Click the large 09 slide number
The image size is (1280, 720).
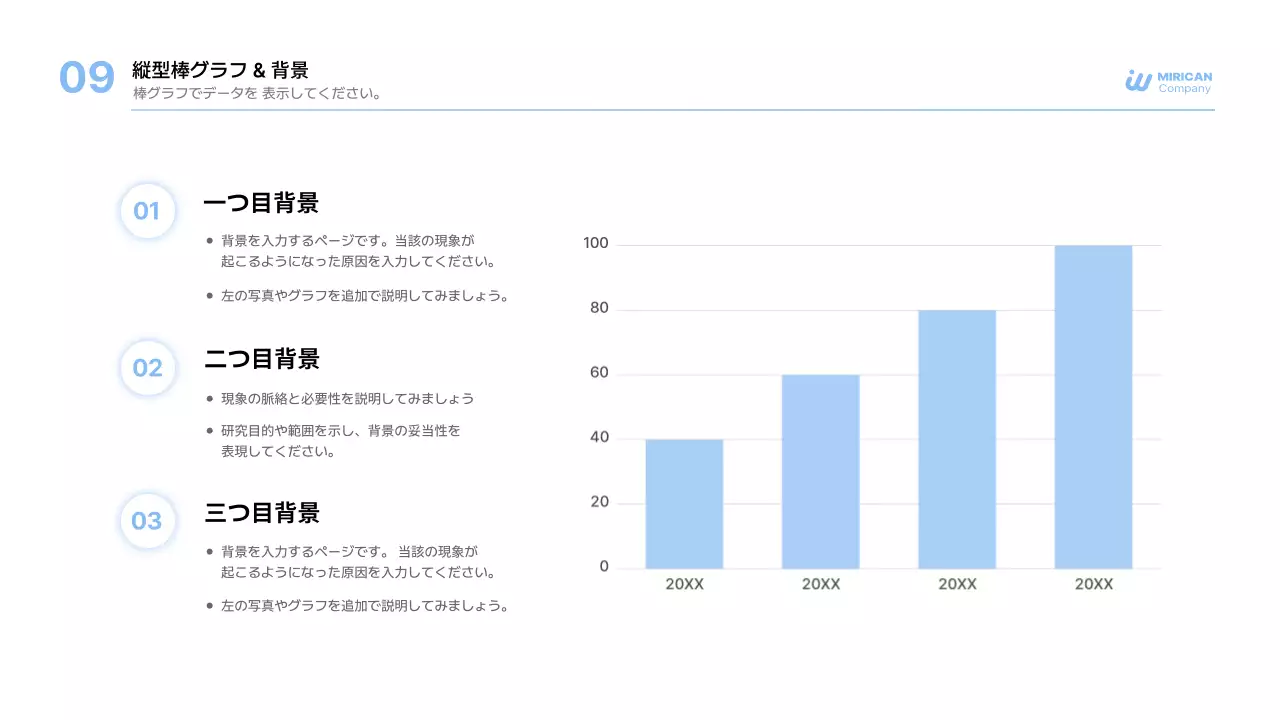coord(87,78)
